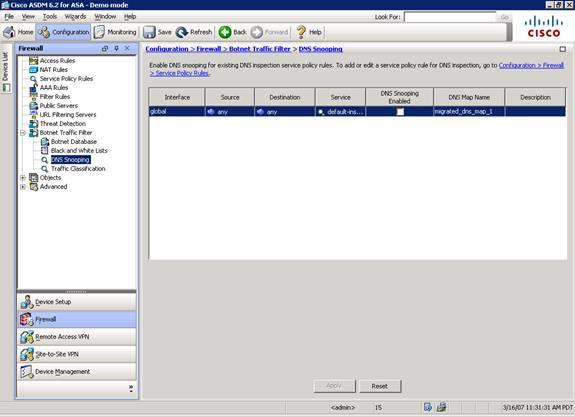Click the global interface cell
The height and width of the screenshot is (417, 575).
point(177,111)
